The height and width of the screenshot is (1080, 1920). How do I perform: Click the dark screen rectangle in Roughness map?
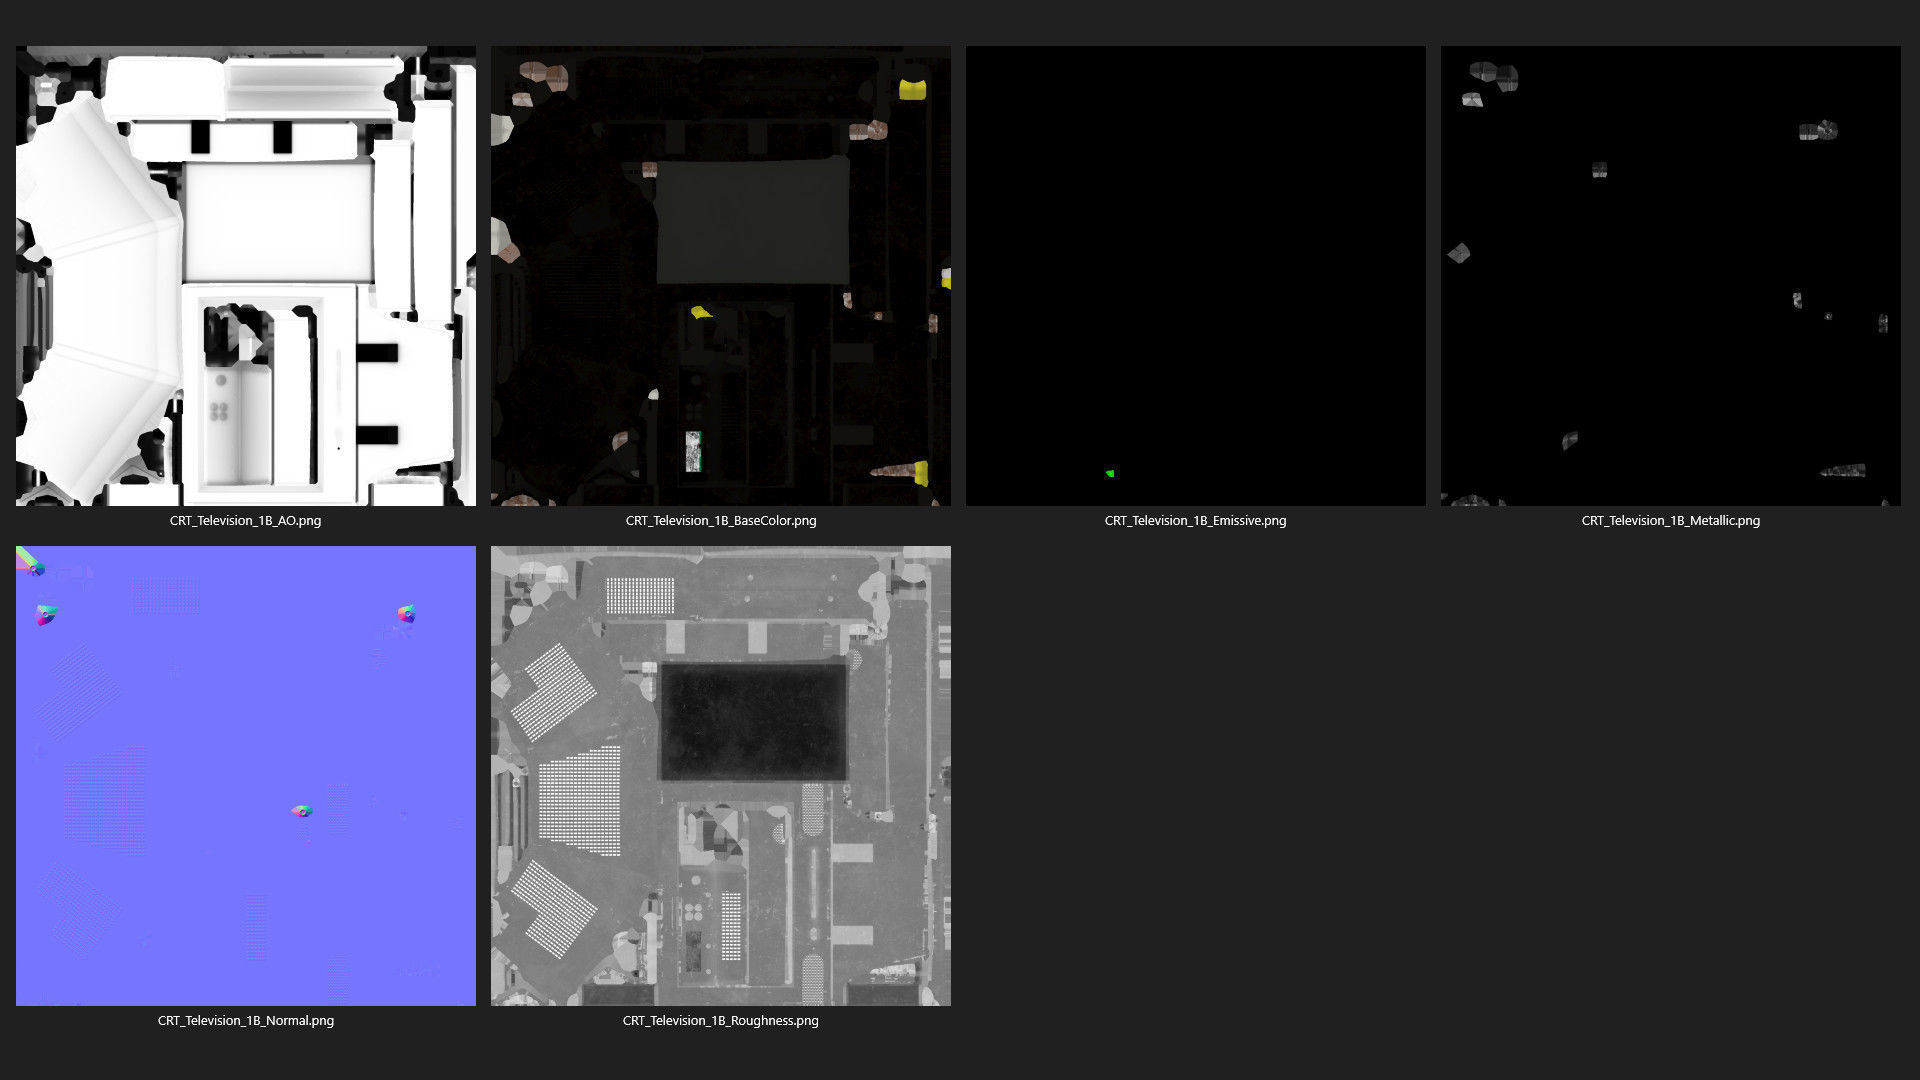pos(753,722)
